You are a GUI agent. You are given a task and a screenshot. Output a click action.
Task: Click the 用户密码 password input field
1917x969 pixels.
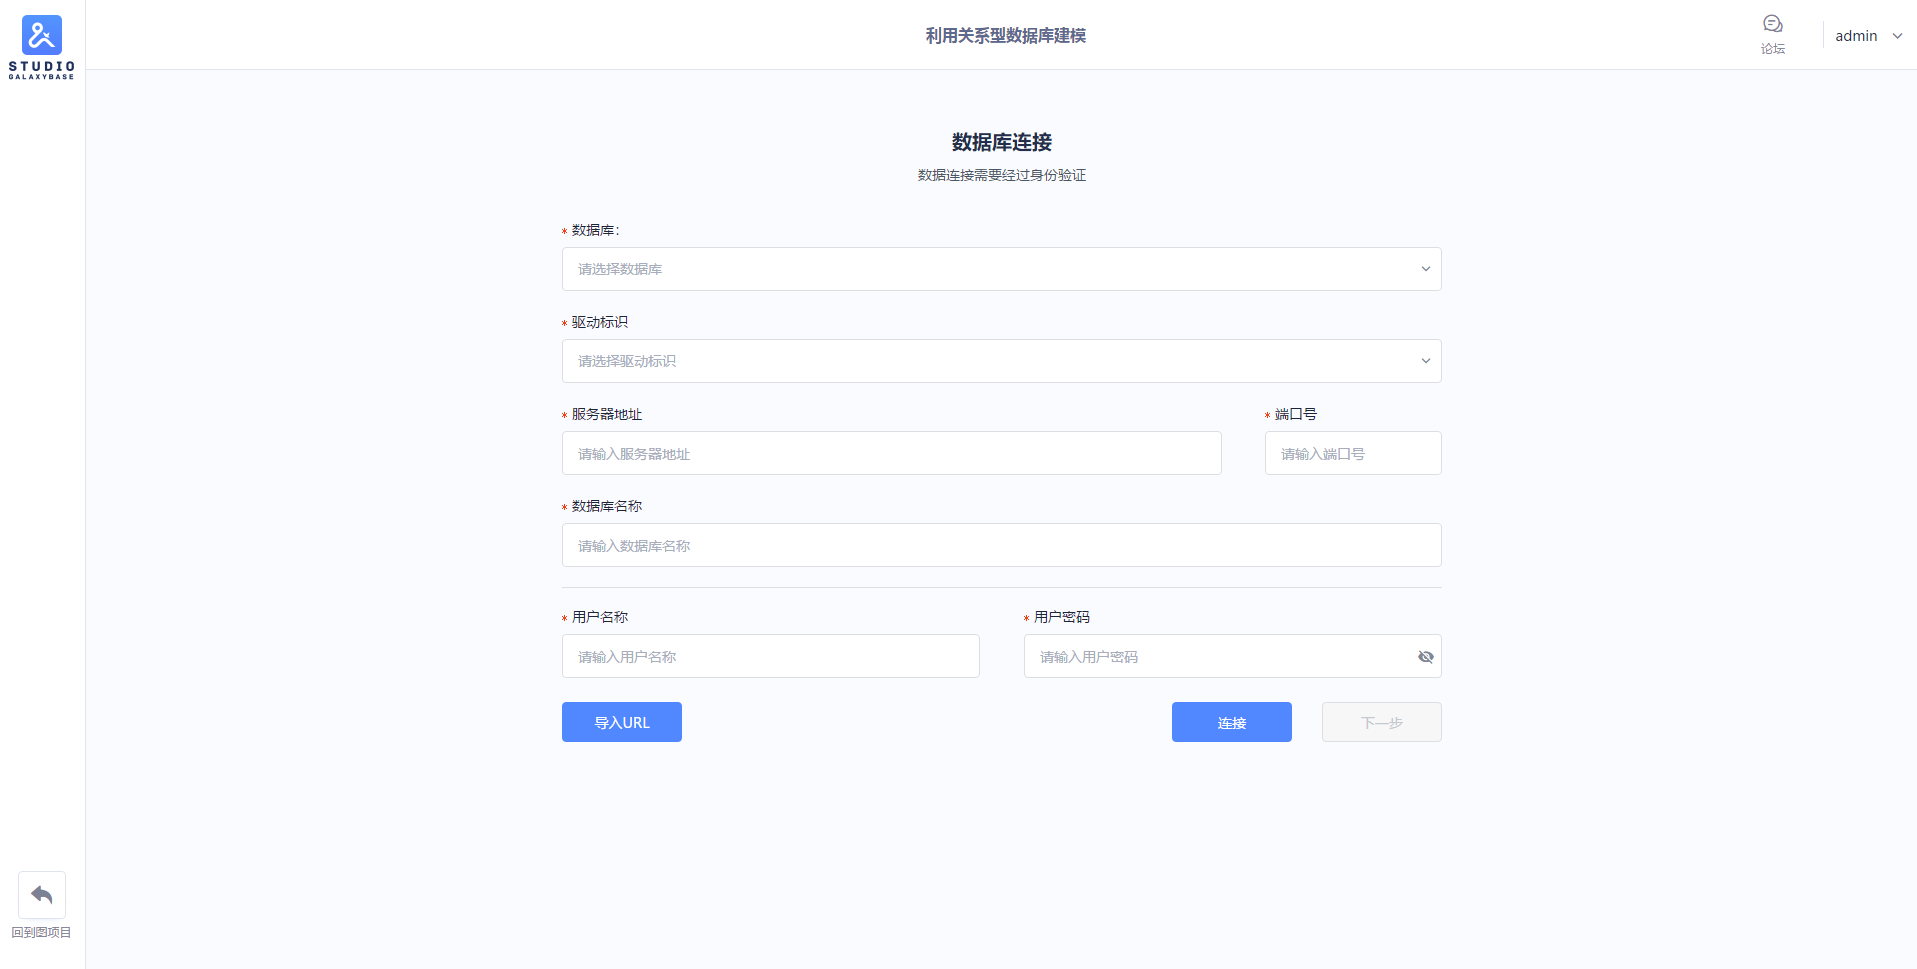(1200, 656)
